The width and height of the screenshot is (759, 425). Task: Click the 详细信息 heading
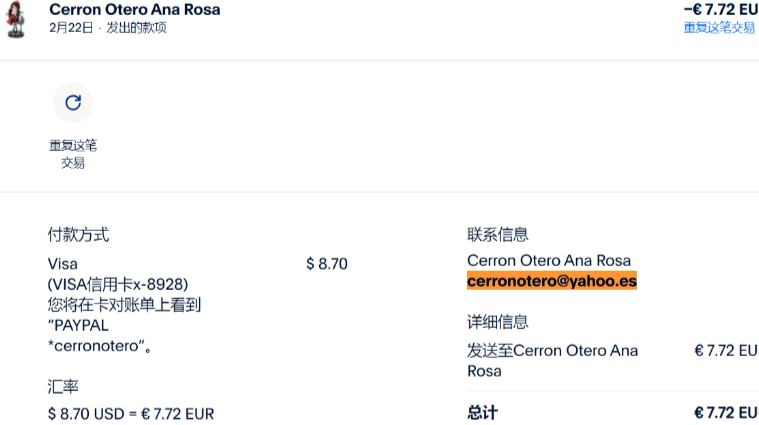[498, 322]
